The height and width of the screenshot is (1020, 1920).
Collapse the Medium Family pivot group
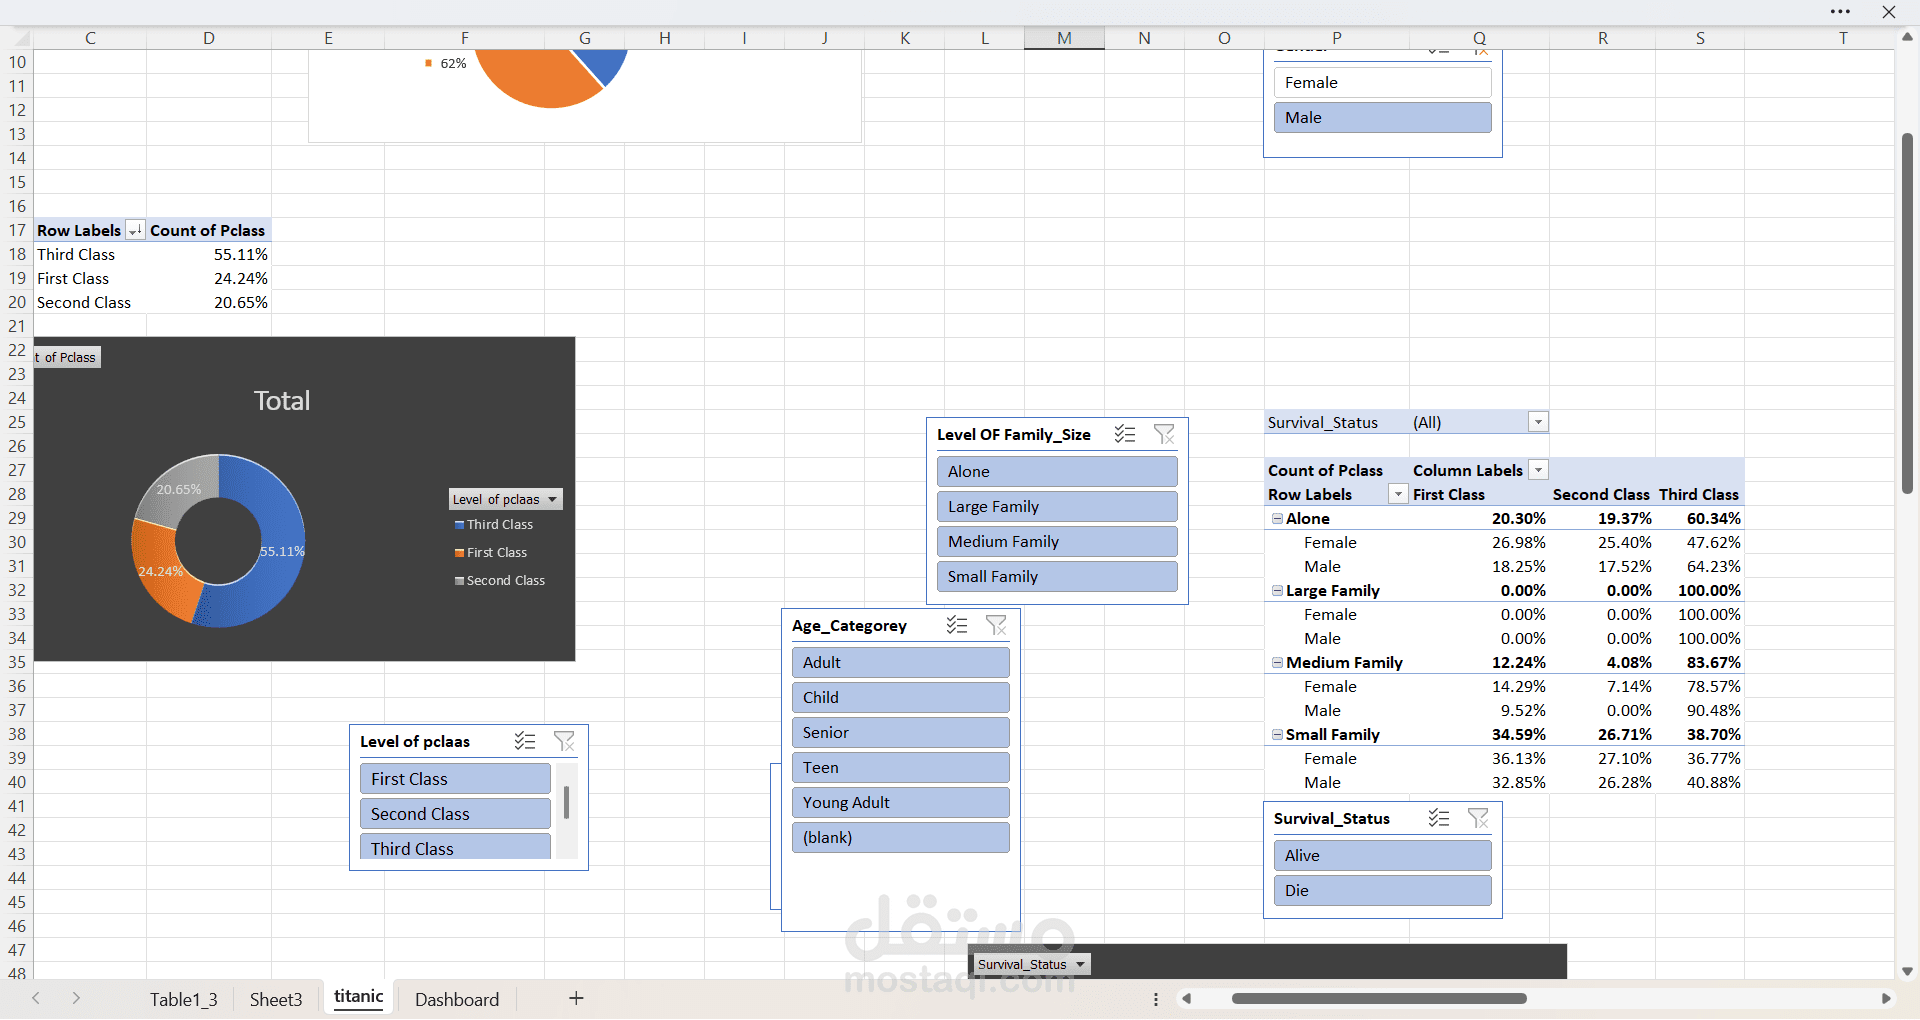[1277, 663]
